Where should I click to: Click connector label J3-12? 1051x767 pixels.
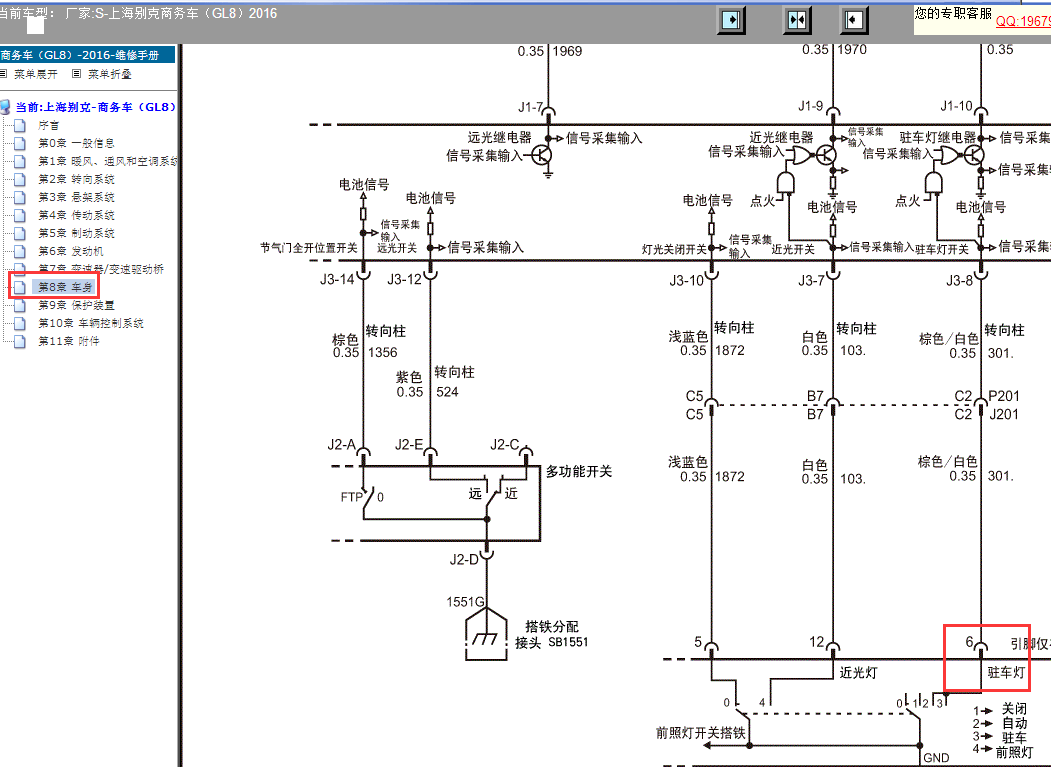point(404,279)
